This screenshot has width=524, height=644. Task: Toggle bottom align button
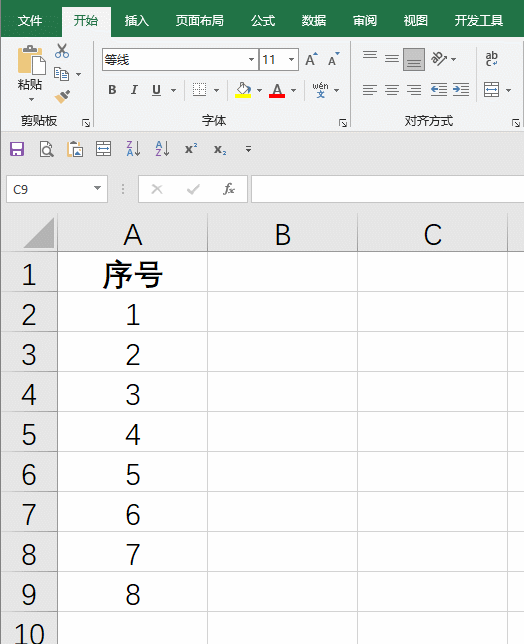click(x=414, y=59)
